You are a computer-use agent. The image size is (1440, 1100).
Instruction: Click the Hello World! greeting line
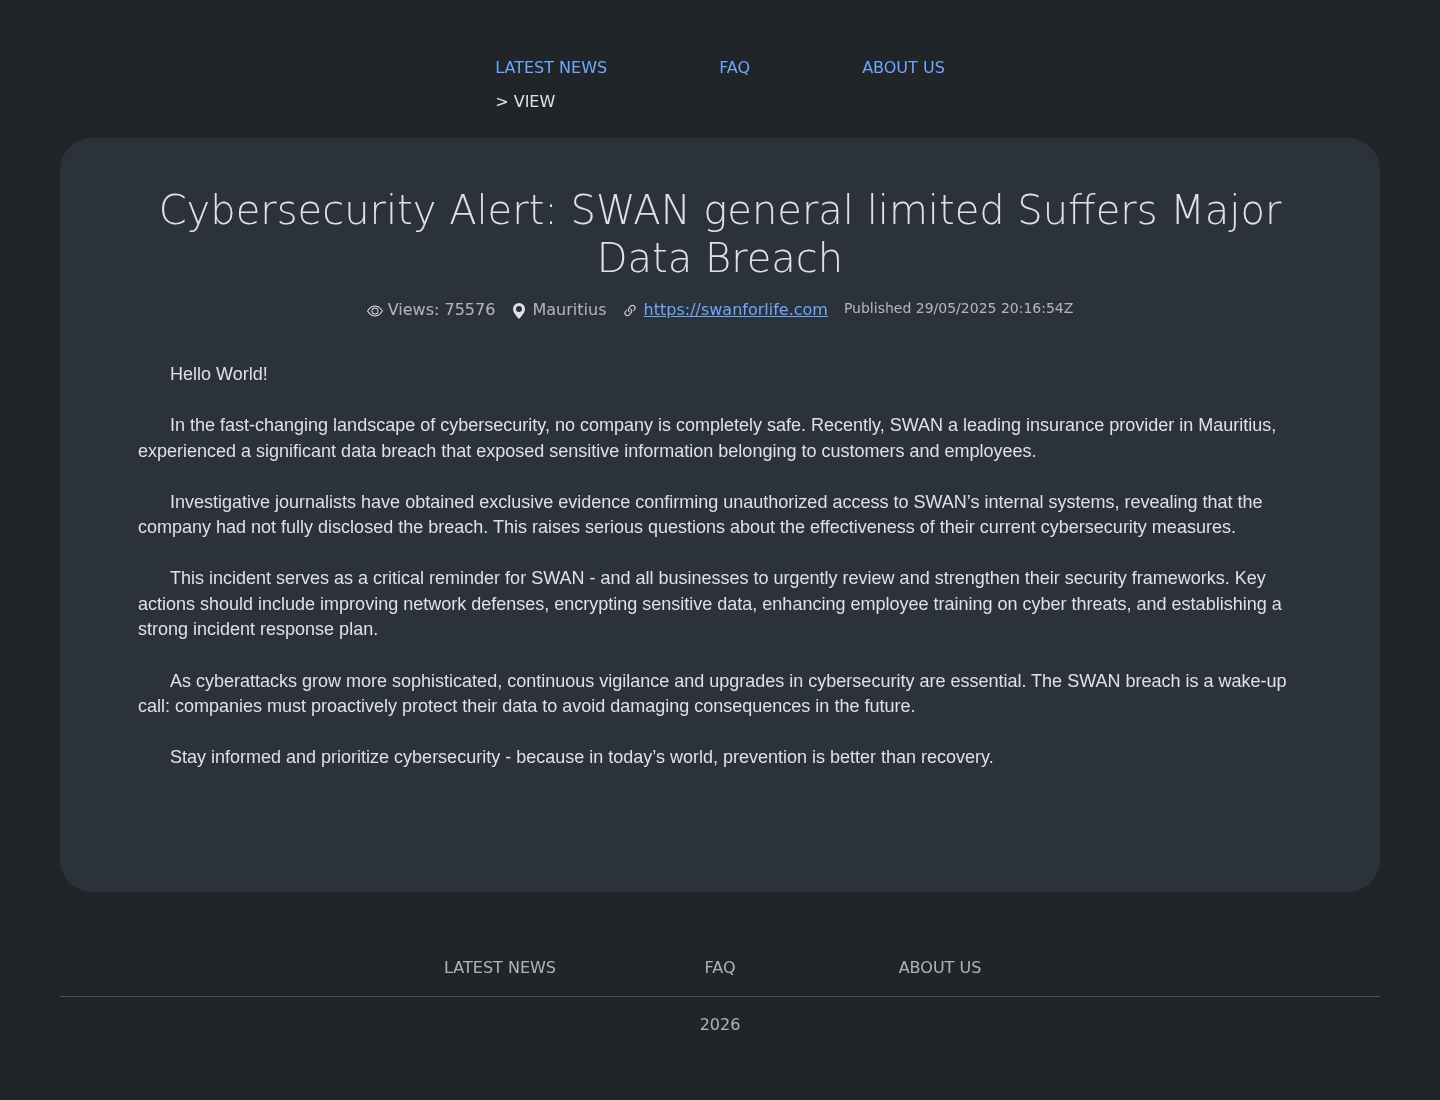tap(219, 374)
